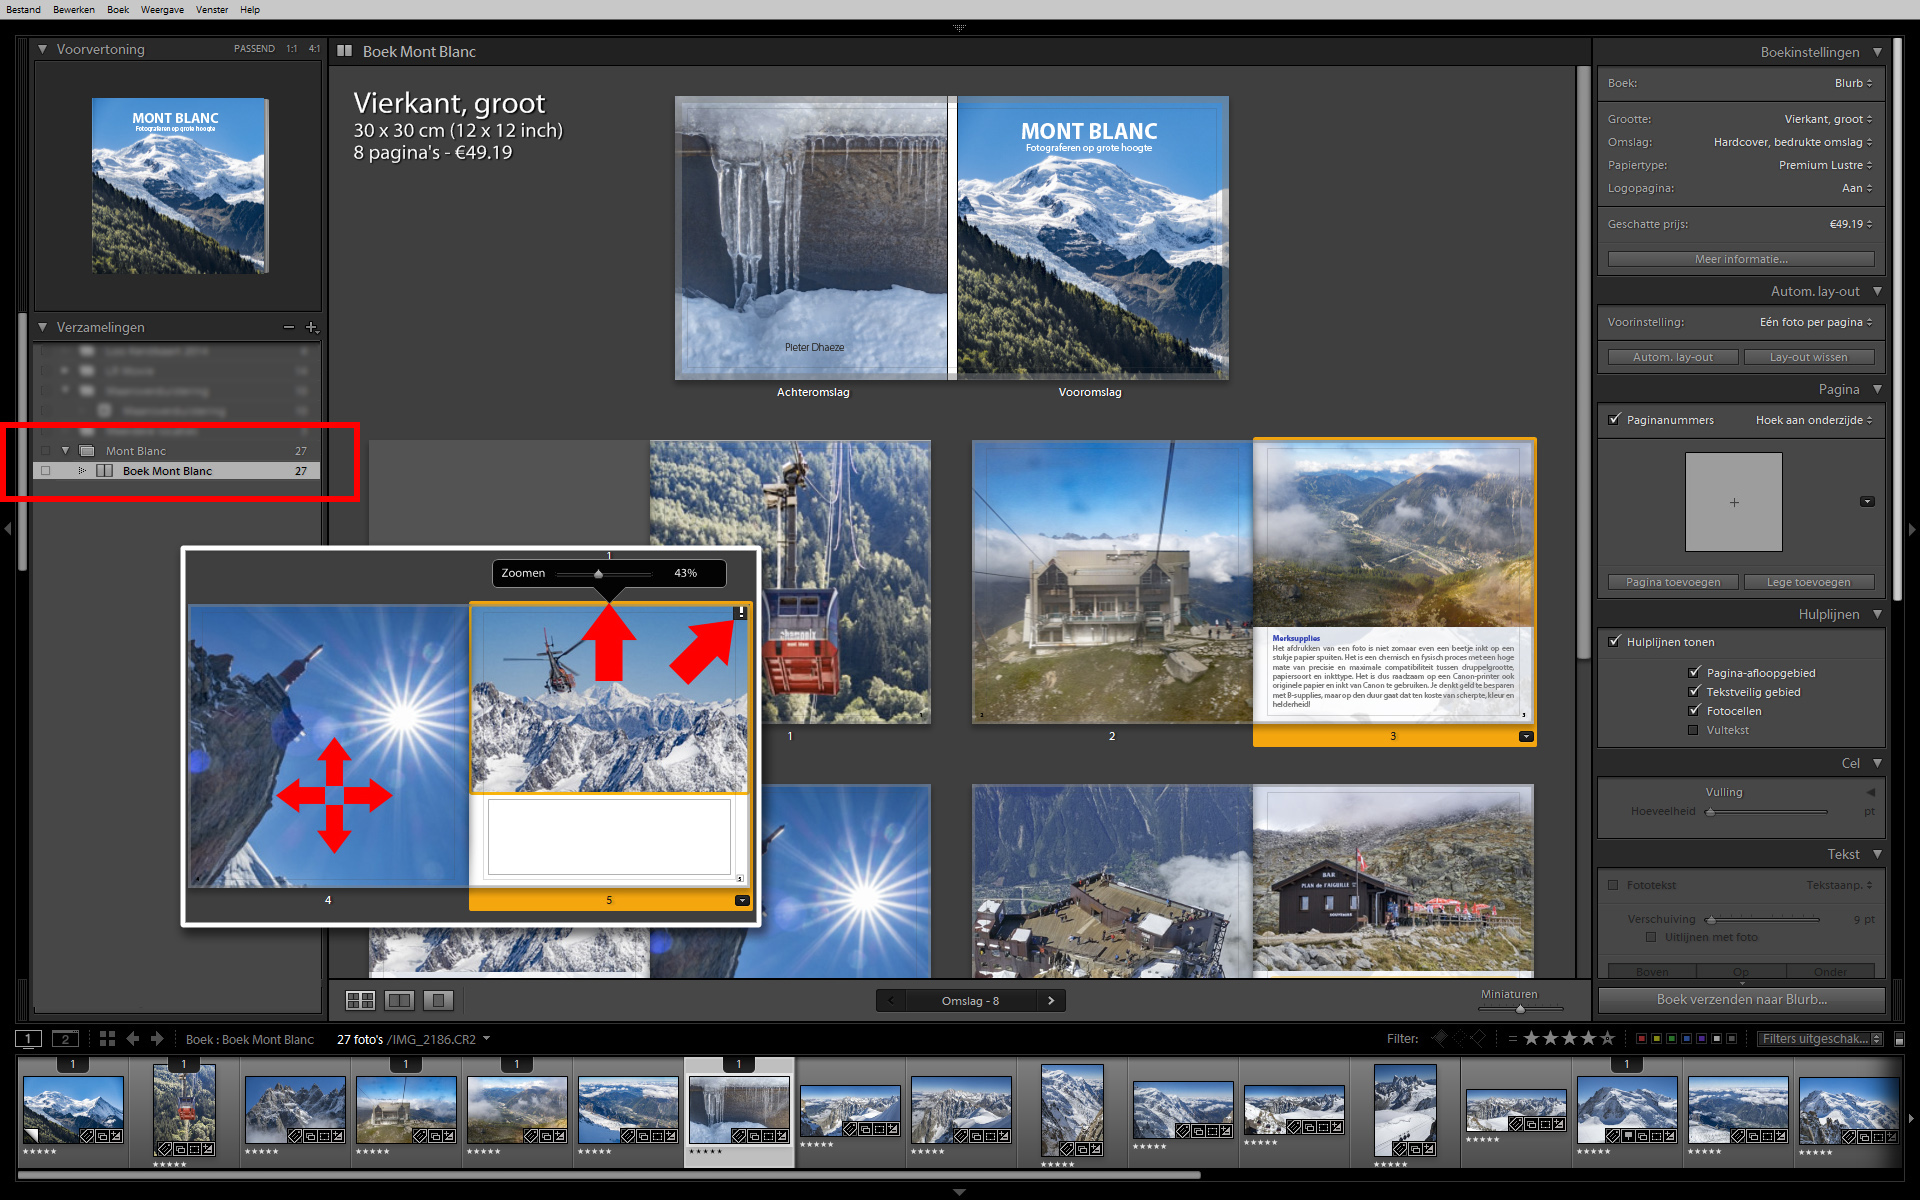Switch to multi-page view icon

point(360,1000)
